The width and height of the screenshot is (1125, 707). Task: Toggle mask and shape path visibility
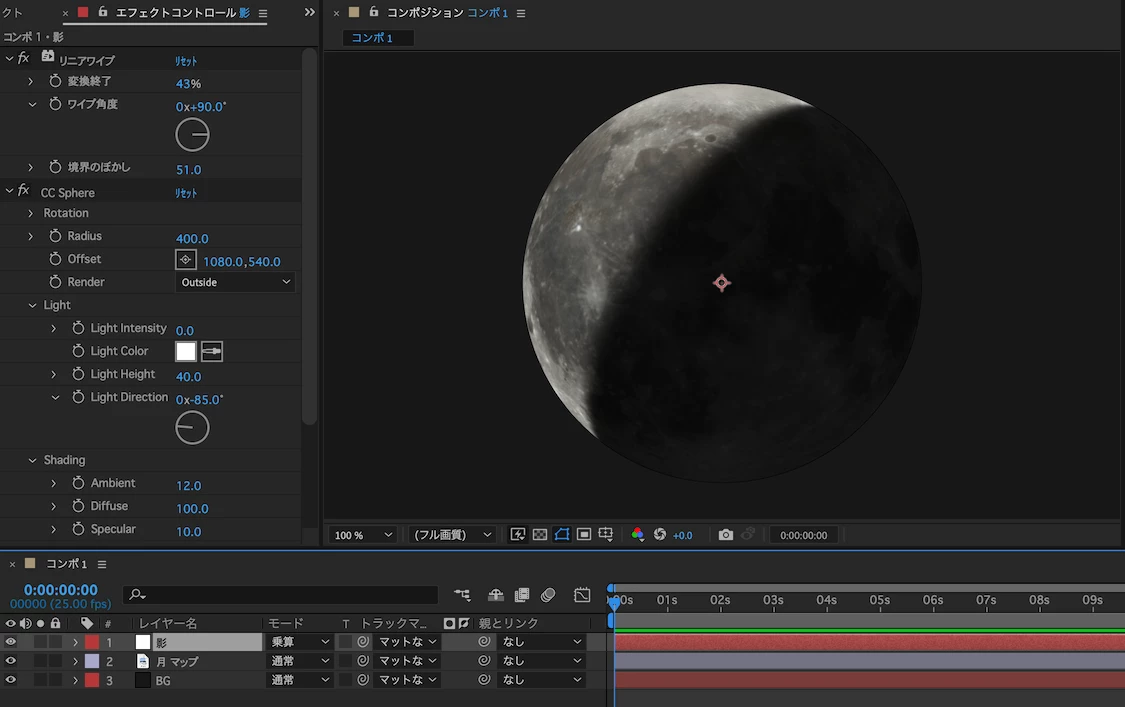562,535
